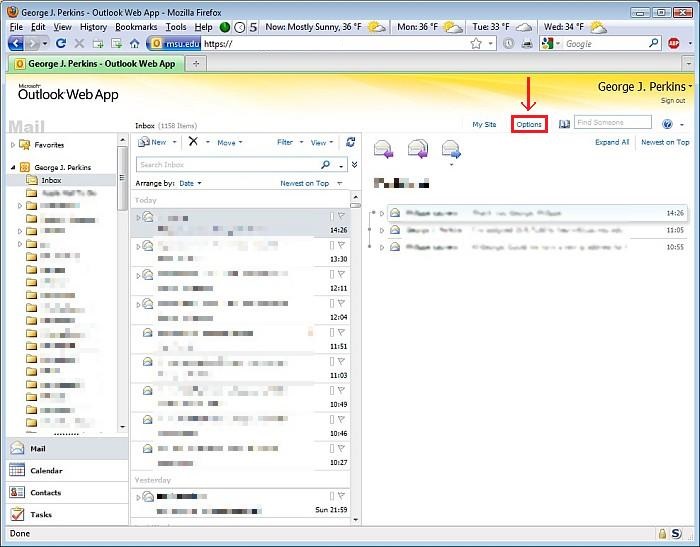Click Newest on Top in message list header
The height and width of the screenshot is (547, 700).
(x=304, y=183)
